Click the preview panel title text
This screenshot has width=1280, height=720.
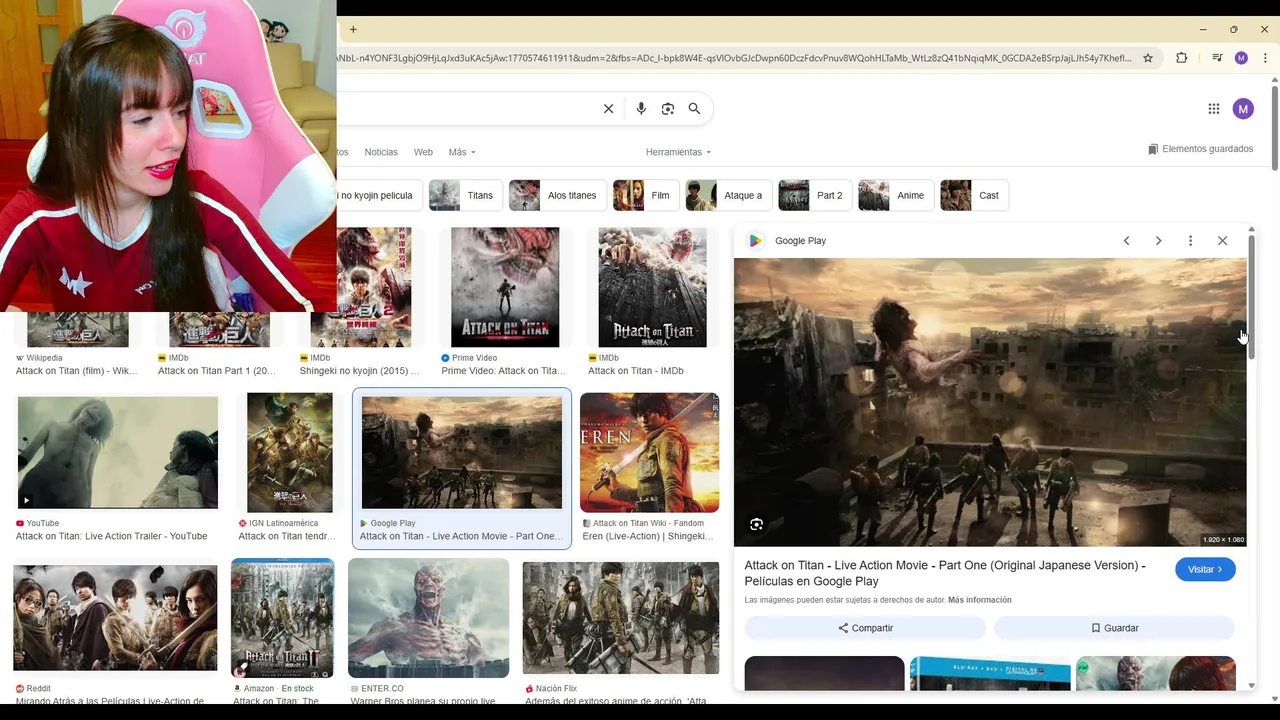point(945,573)
